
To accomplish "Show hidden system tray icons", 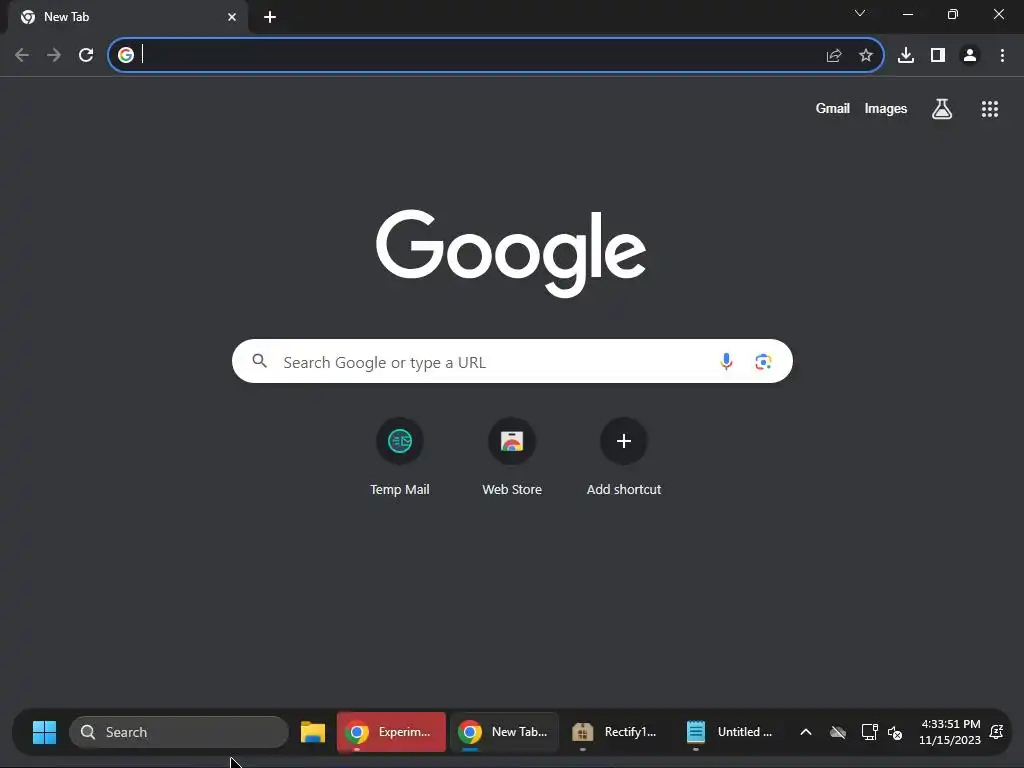I will 806,732.
